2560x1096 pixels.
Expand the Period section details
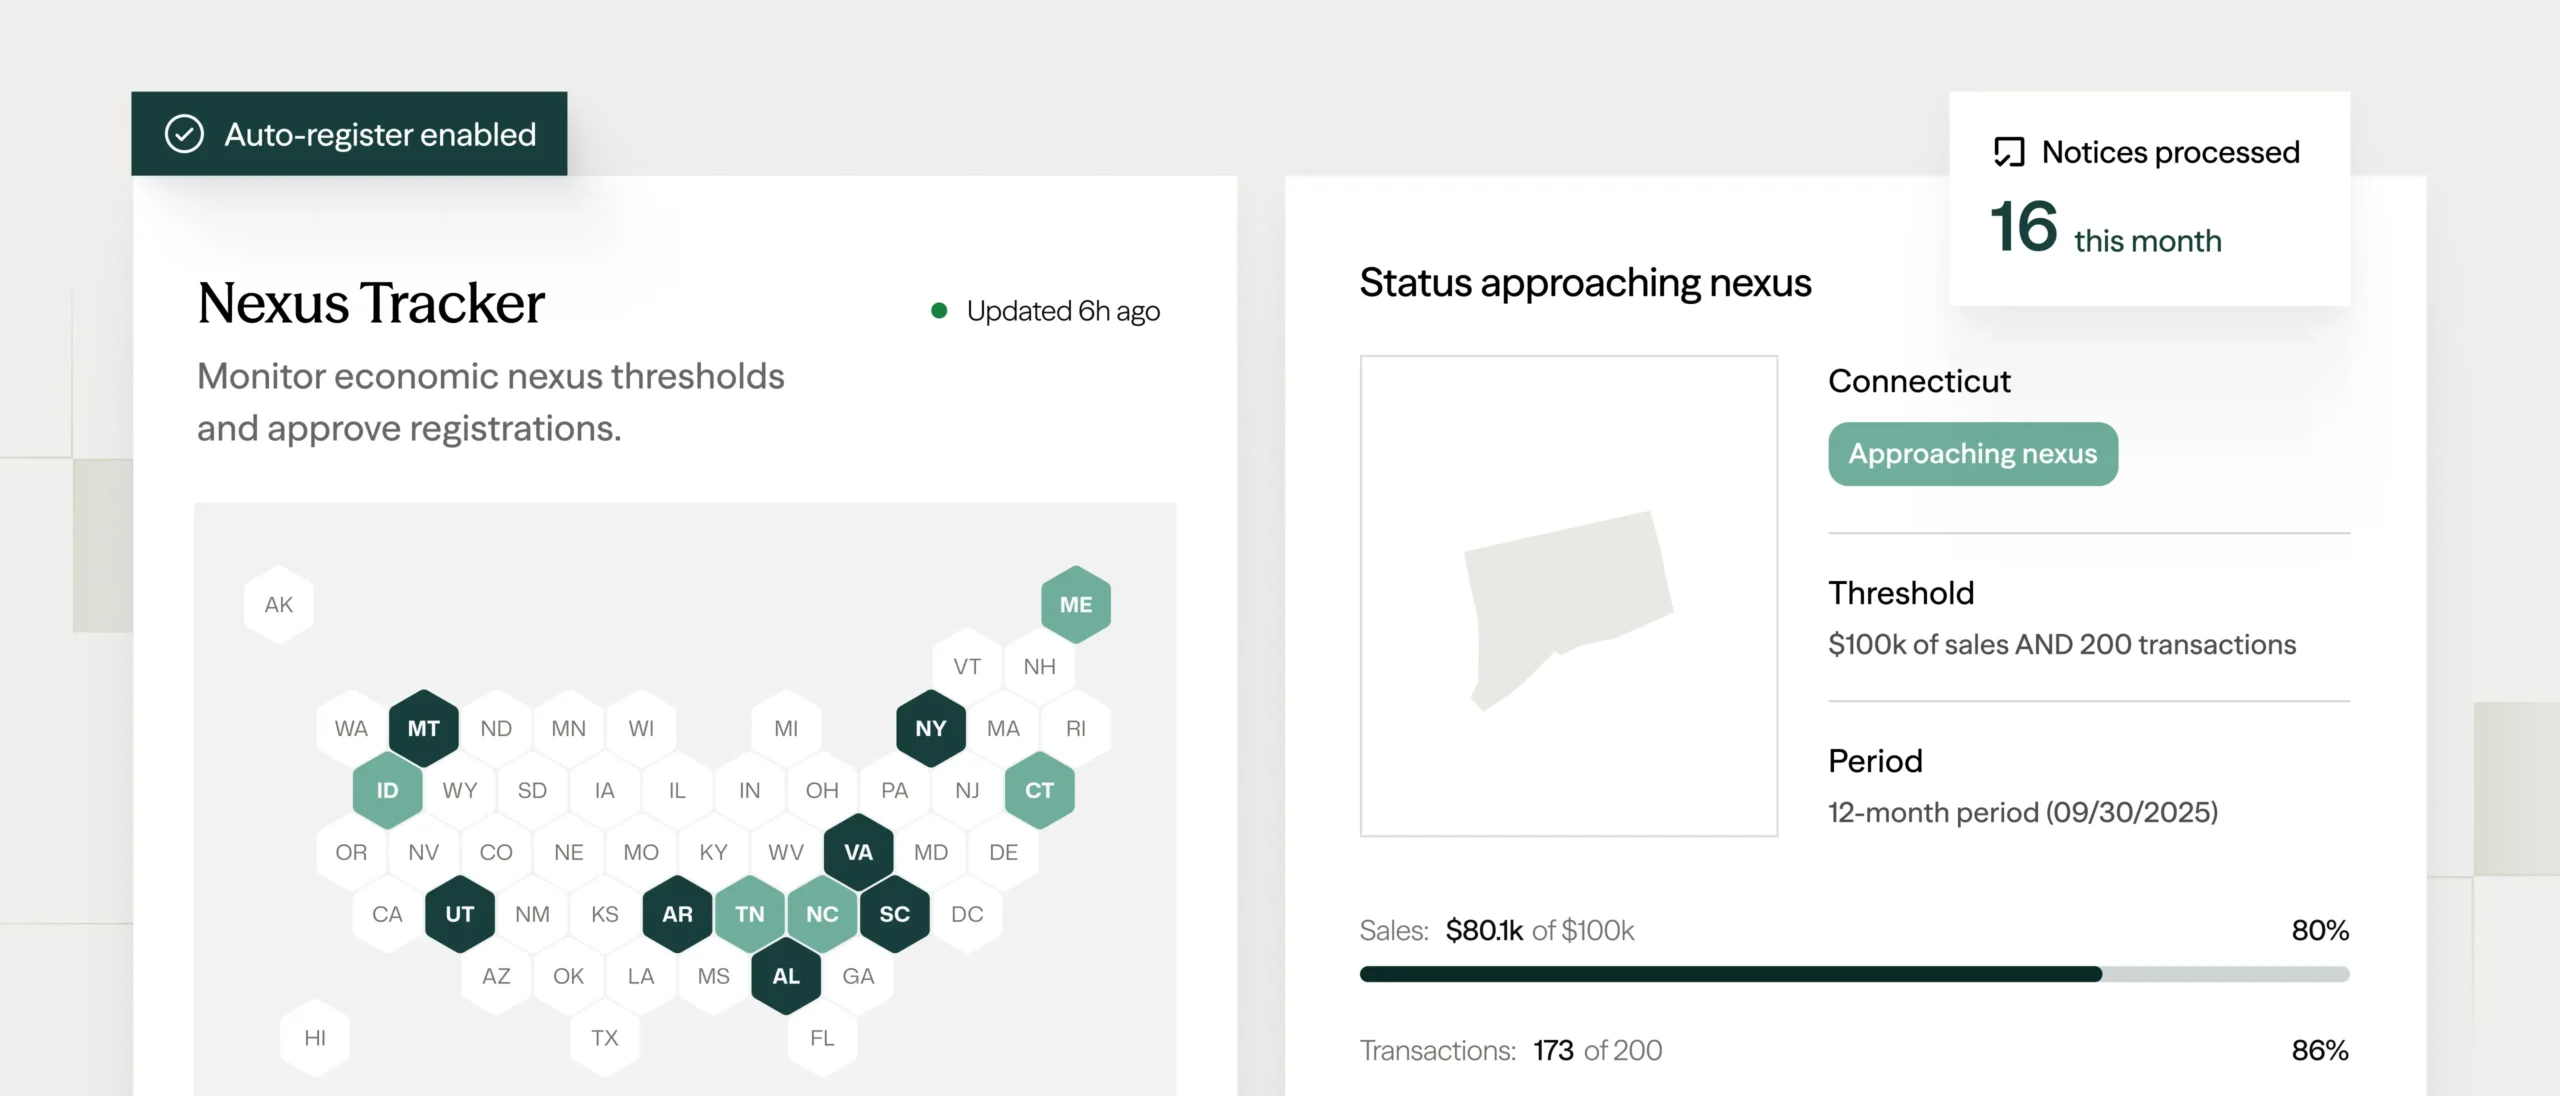coord(1875,760)
